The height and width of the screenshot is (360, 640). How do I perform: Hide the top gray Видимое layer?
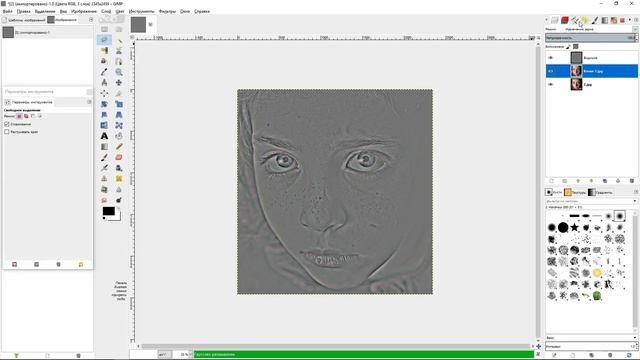point(551,58)
